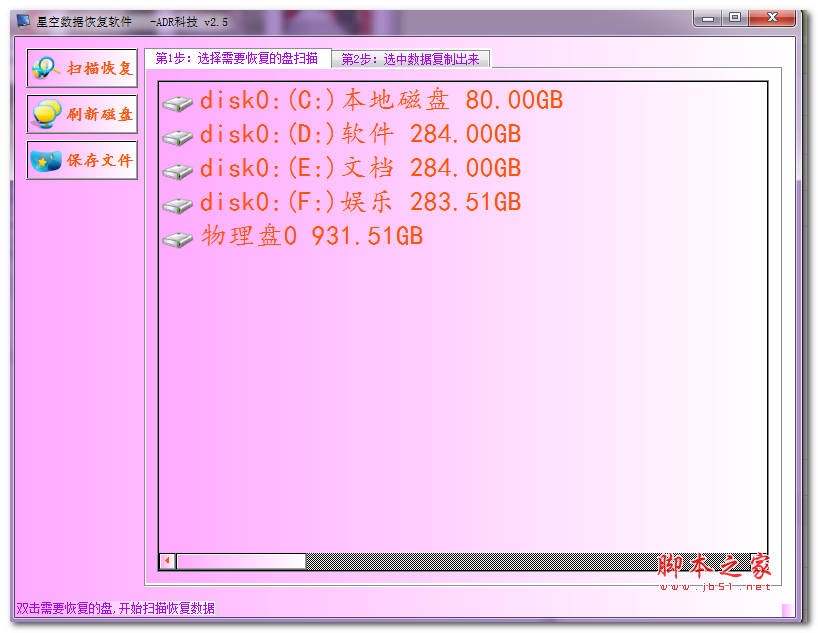Screen dimensions: 818x633
Task: Click the drive icon beside disk0:(E:)文档
Action: tap(178, 169)
